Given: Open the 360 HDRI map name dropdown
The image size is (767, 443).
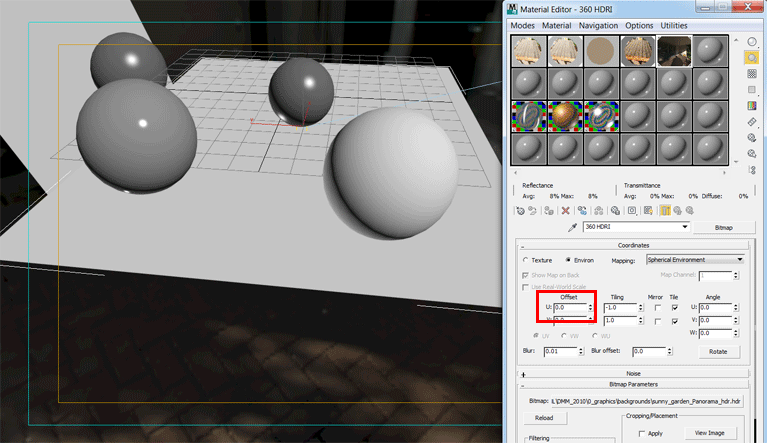Looking at the screenshot, I should click(685, 227).
